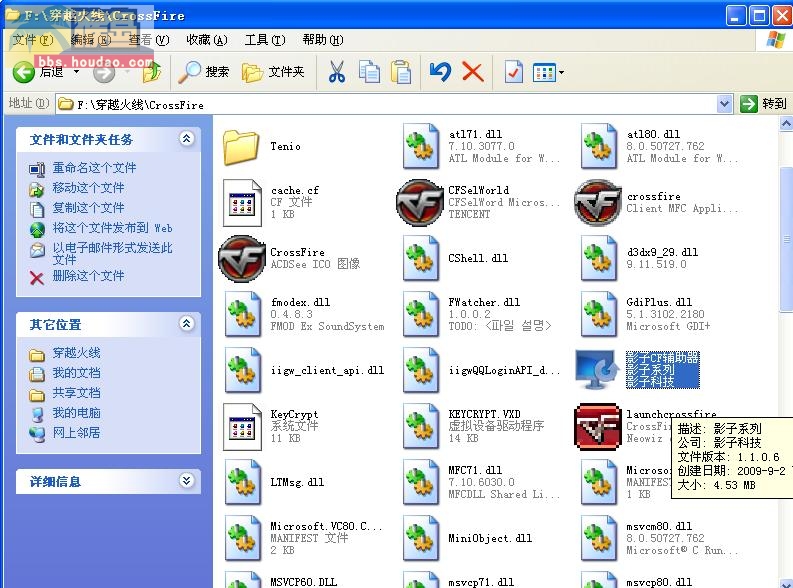Click 删除这个文件 task link
Image resolution: width=793 pixels, height=588 pixels.
89,276
